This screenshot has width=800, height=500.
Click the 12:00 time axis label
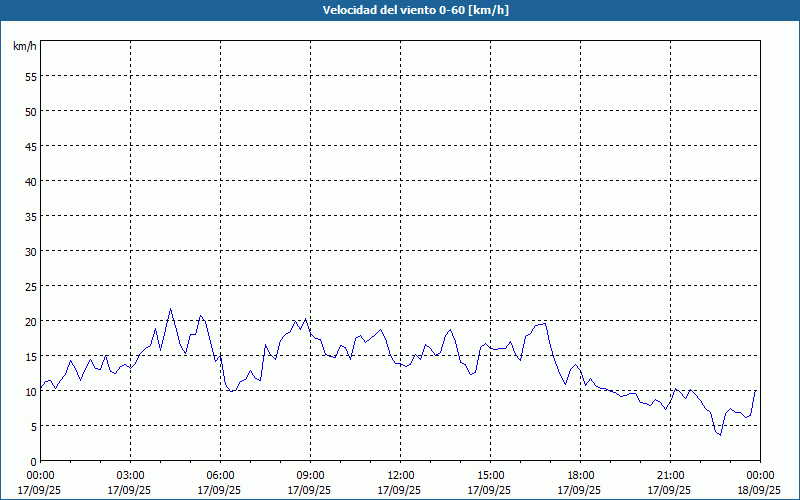(401, 475)
